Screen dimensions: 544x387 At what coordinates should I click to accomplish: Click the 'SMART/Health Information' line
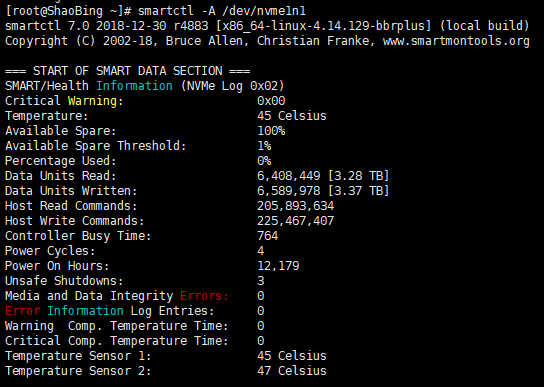click(x=88, y=86)
